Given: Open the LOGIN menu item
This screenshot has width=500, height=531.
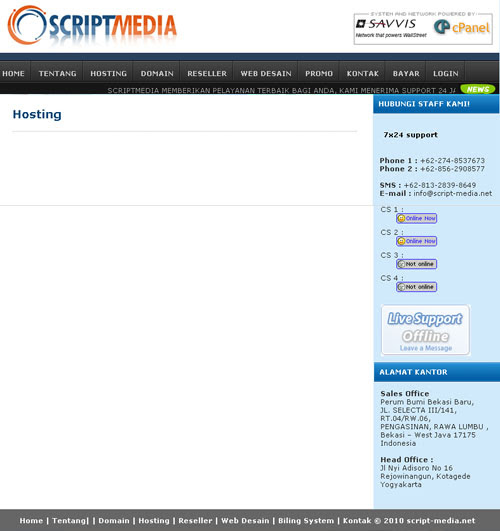Looking at the screenshot, I should [445, 73].
